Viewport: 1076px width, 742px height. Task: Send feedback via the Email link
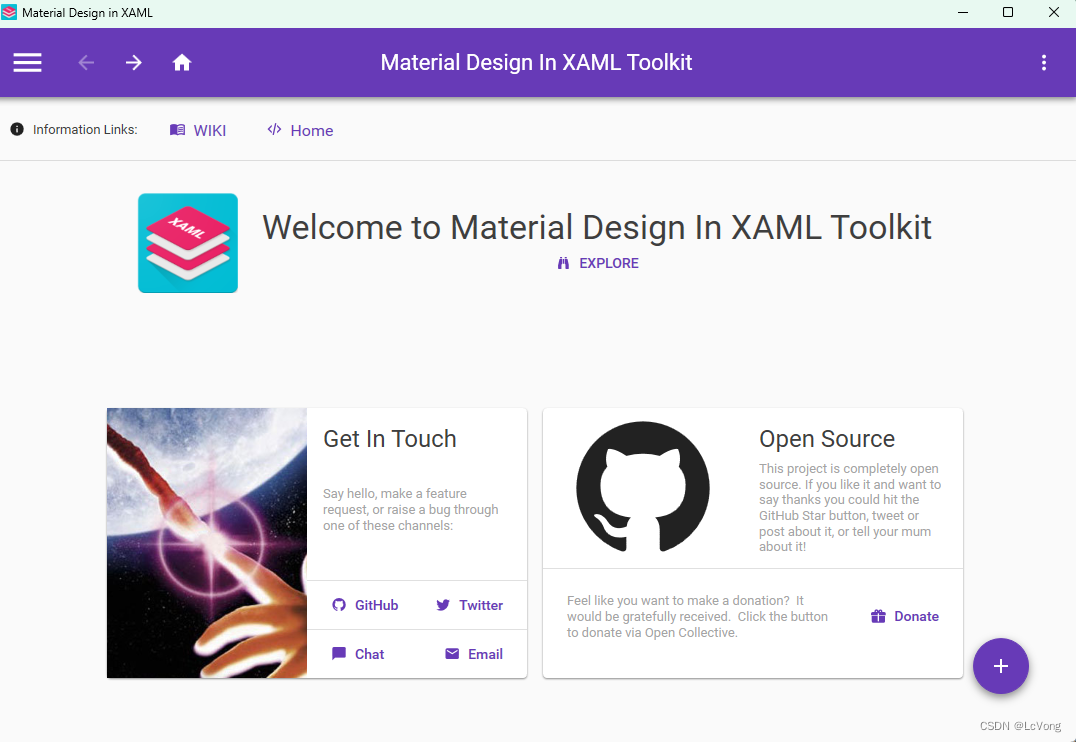pos(472,653)
